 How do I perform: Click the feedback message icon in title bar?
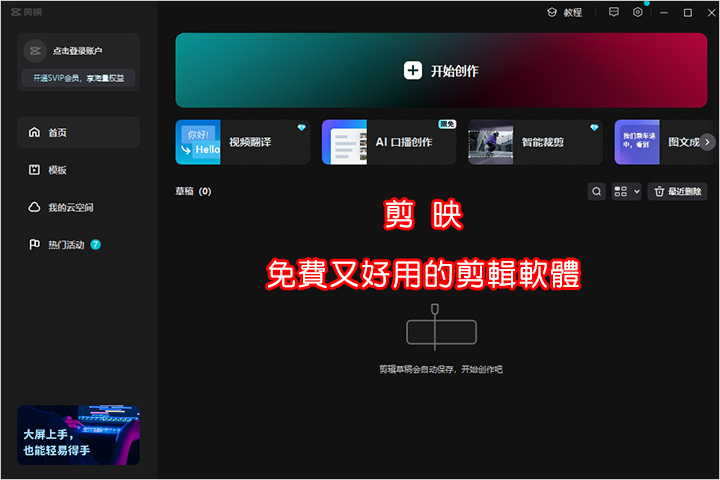614,12
